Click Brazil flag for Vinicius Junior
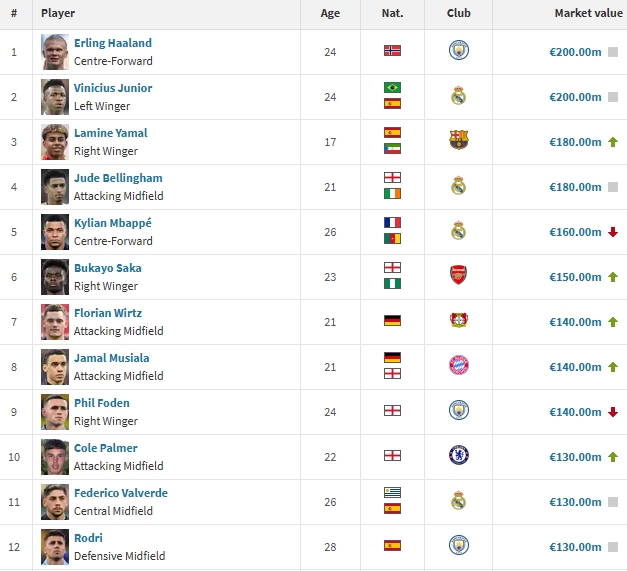The image size is (627, 571). pyautogui.click(x=392, y=88)
